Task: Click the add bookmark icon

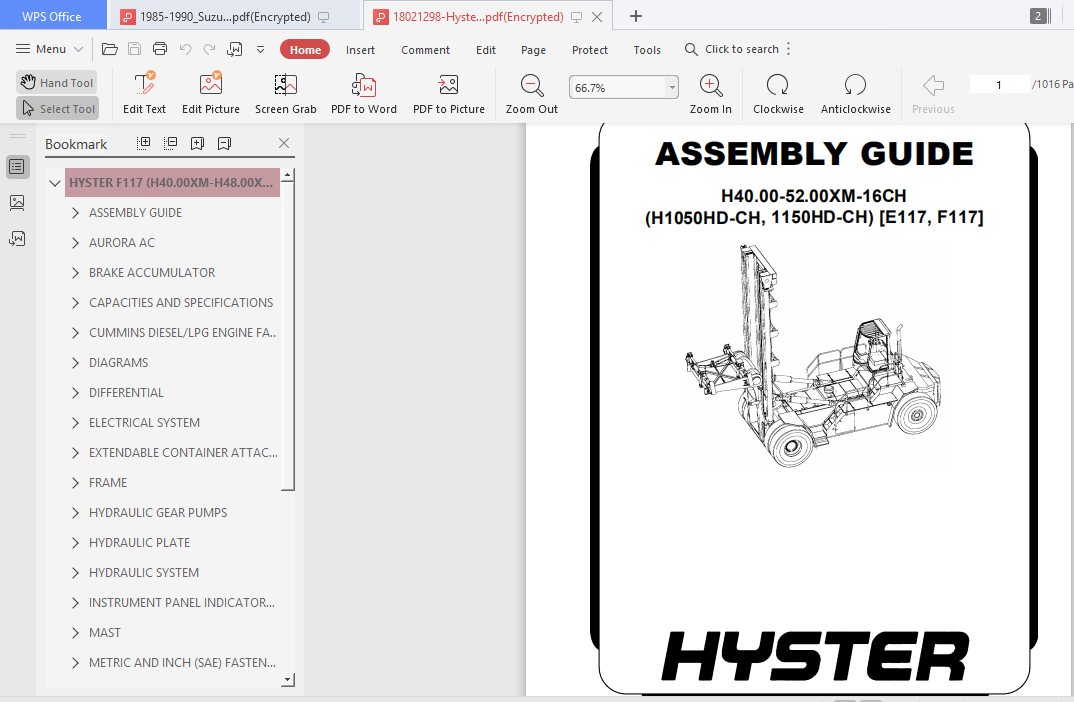Action: 197,142
